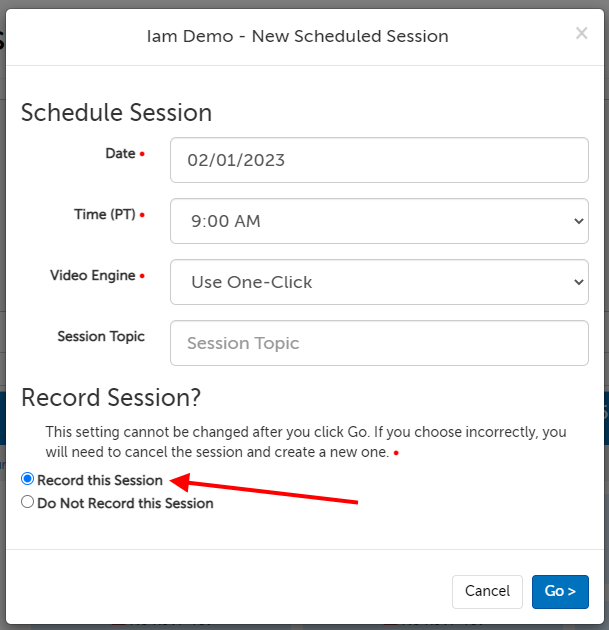Image resolution: width=609 pixels, height=630 pixels.
Task: Click the Date field label
Action: 120,154
